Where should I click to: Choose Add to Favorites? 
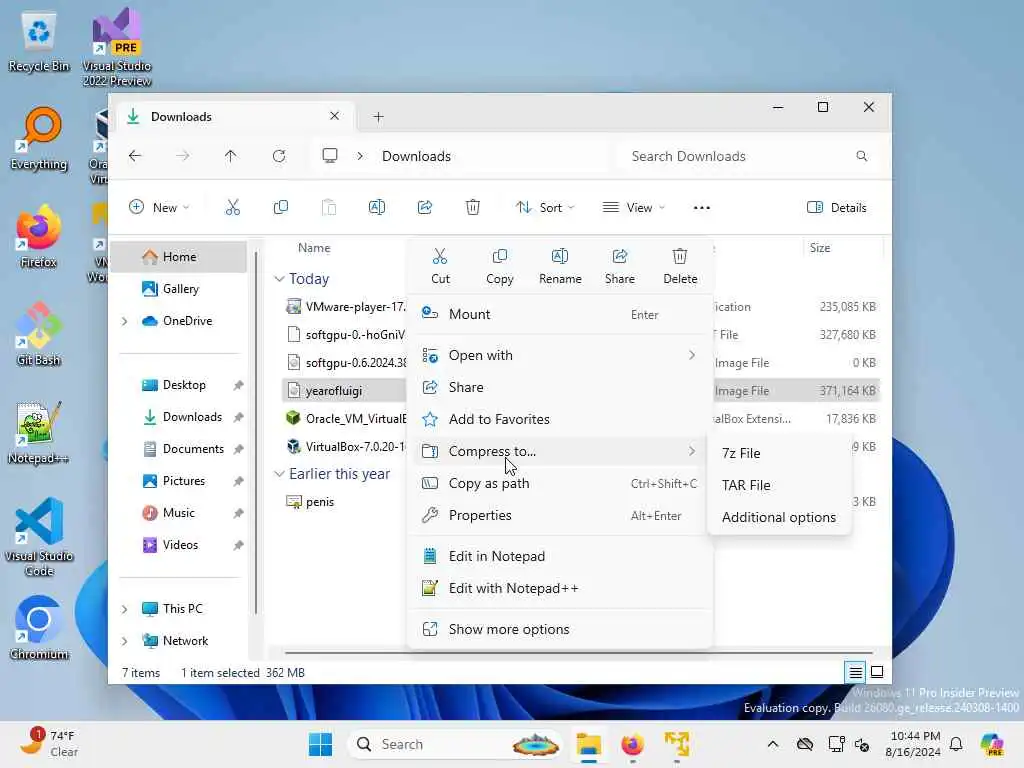coord(560,419)
